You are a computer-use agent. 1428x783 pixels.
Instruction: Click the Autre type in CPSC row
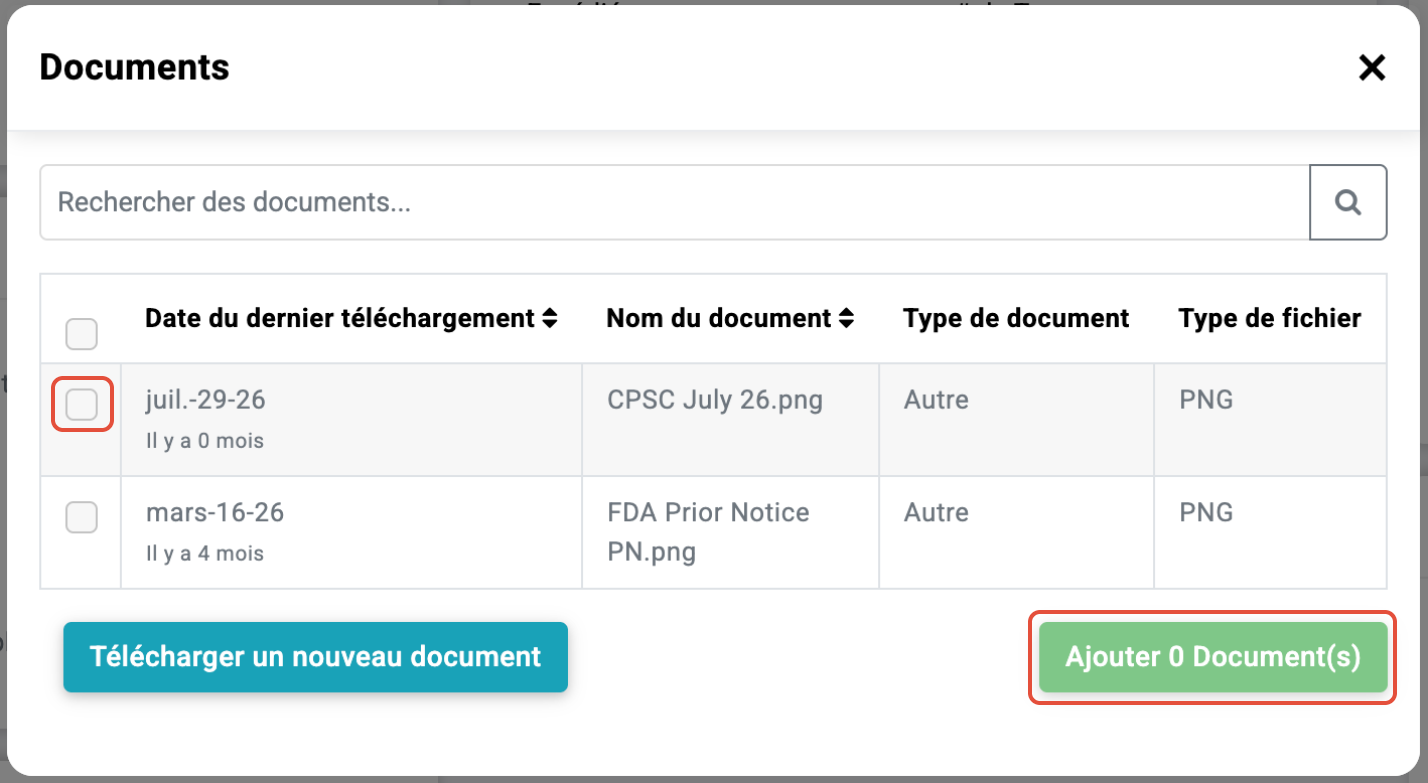click(936, 401)
